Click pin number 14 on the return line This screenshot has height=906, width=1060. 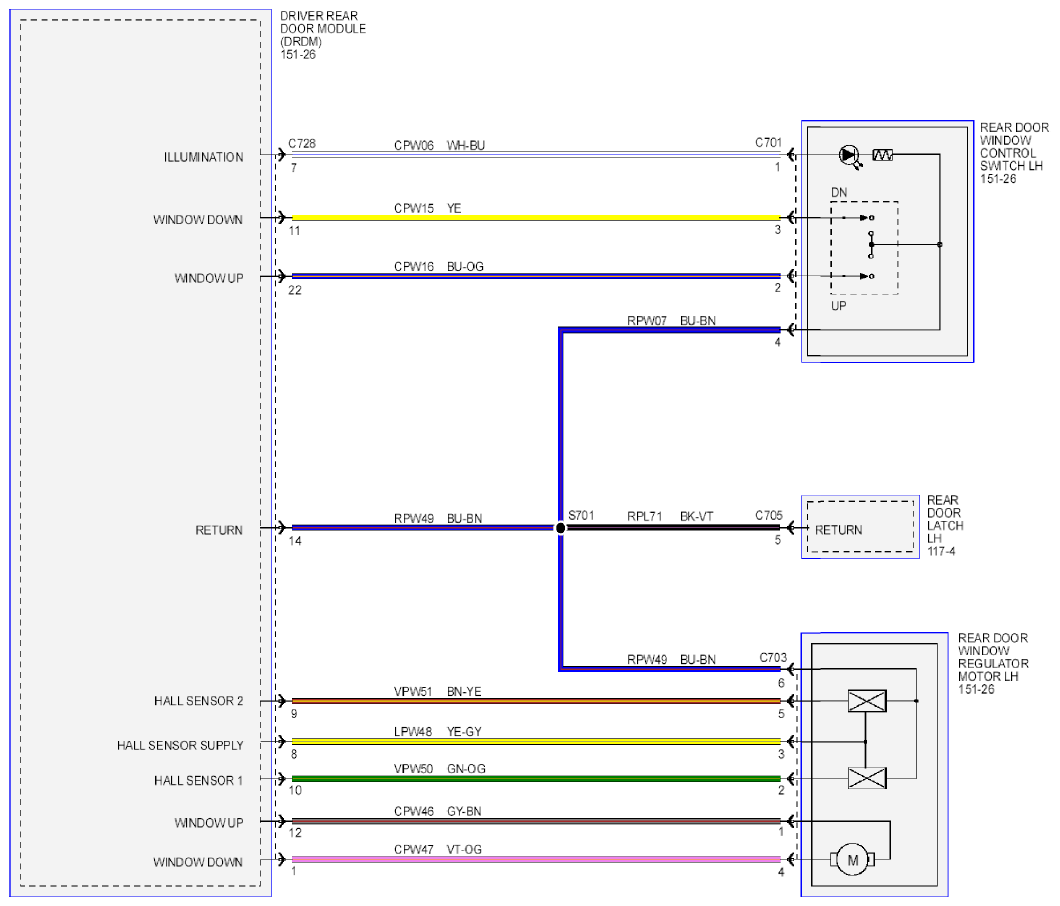pyautogui.click(x=295, y=541)
